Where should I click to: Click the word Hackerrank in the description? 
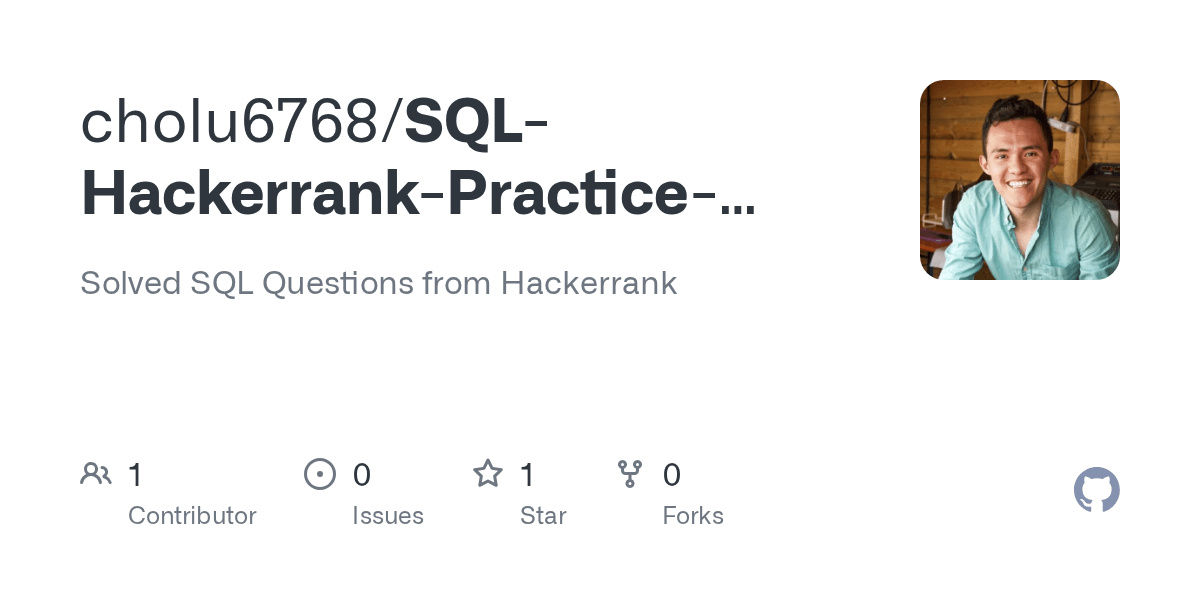(589, 284)
